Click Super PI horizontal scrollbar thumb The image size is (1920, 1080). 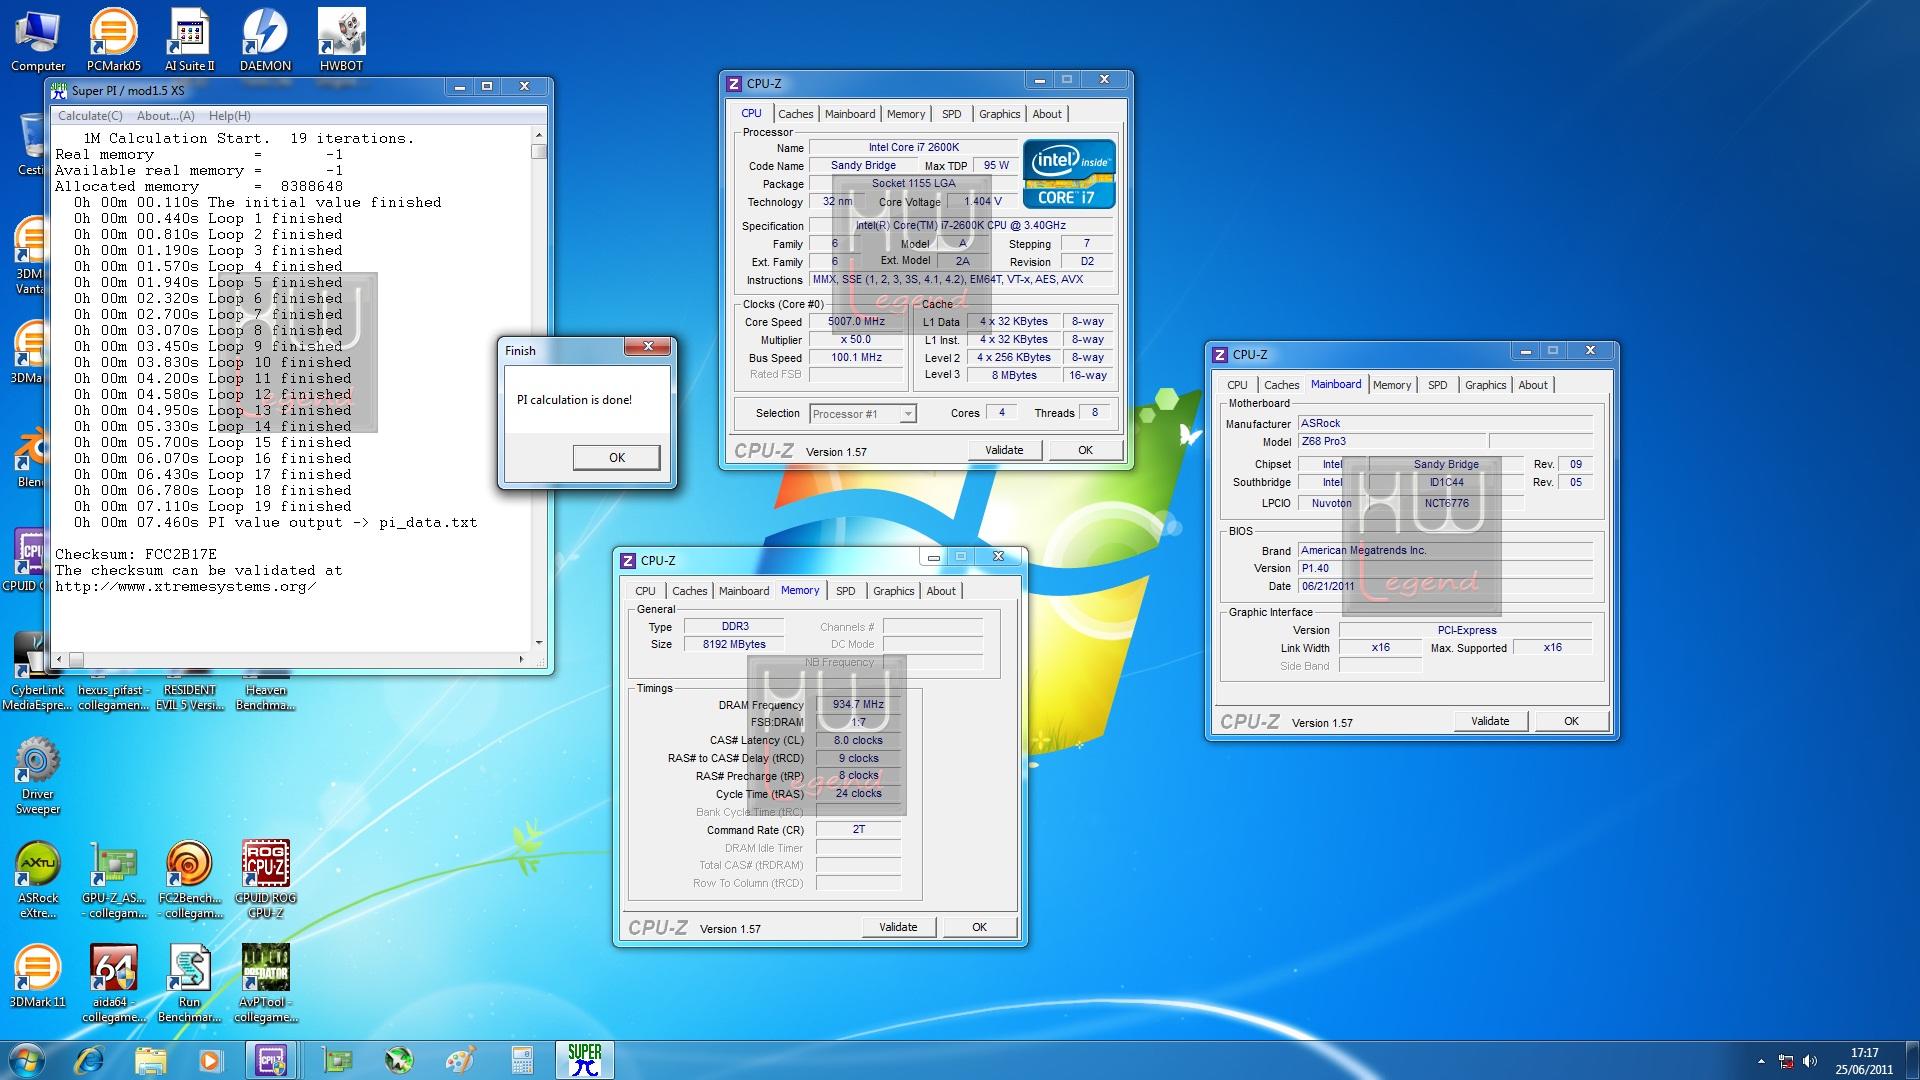point(76,659)
